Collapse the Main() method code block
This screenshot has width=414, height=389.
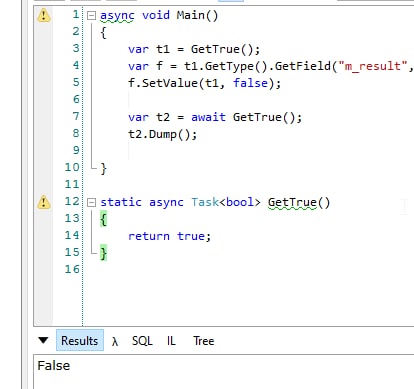click(x=91, y=15)
